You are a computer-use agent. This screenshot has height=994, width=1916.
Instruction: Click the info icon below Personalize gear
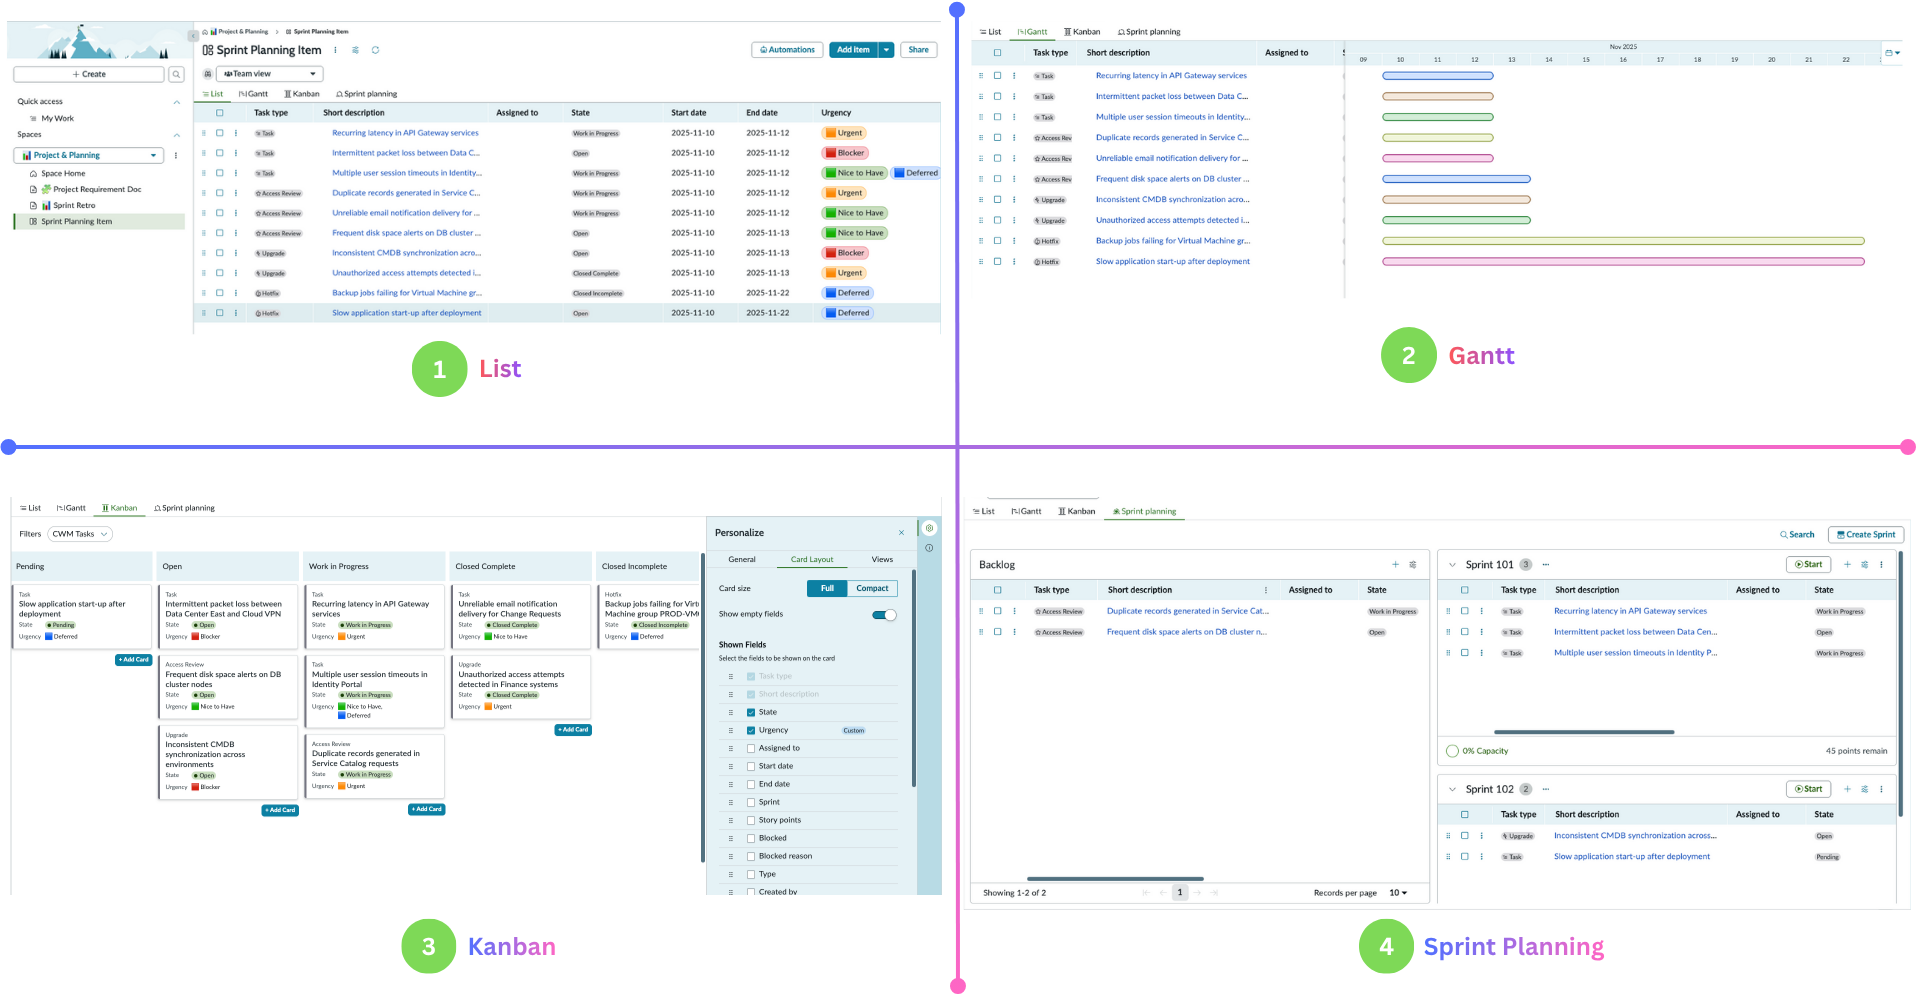coord(929,548)
